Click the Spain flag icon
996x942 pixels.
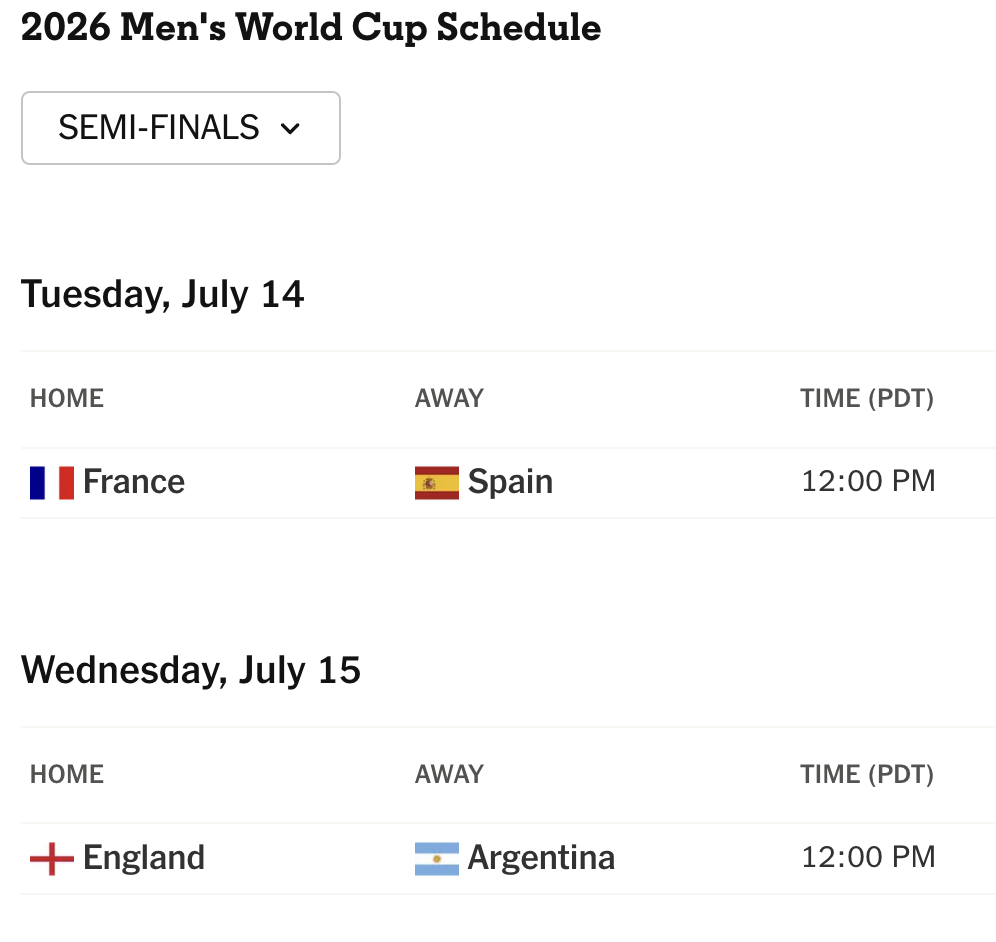[437, 483]
